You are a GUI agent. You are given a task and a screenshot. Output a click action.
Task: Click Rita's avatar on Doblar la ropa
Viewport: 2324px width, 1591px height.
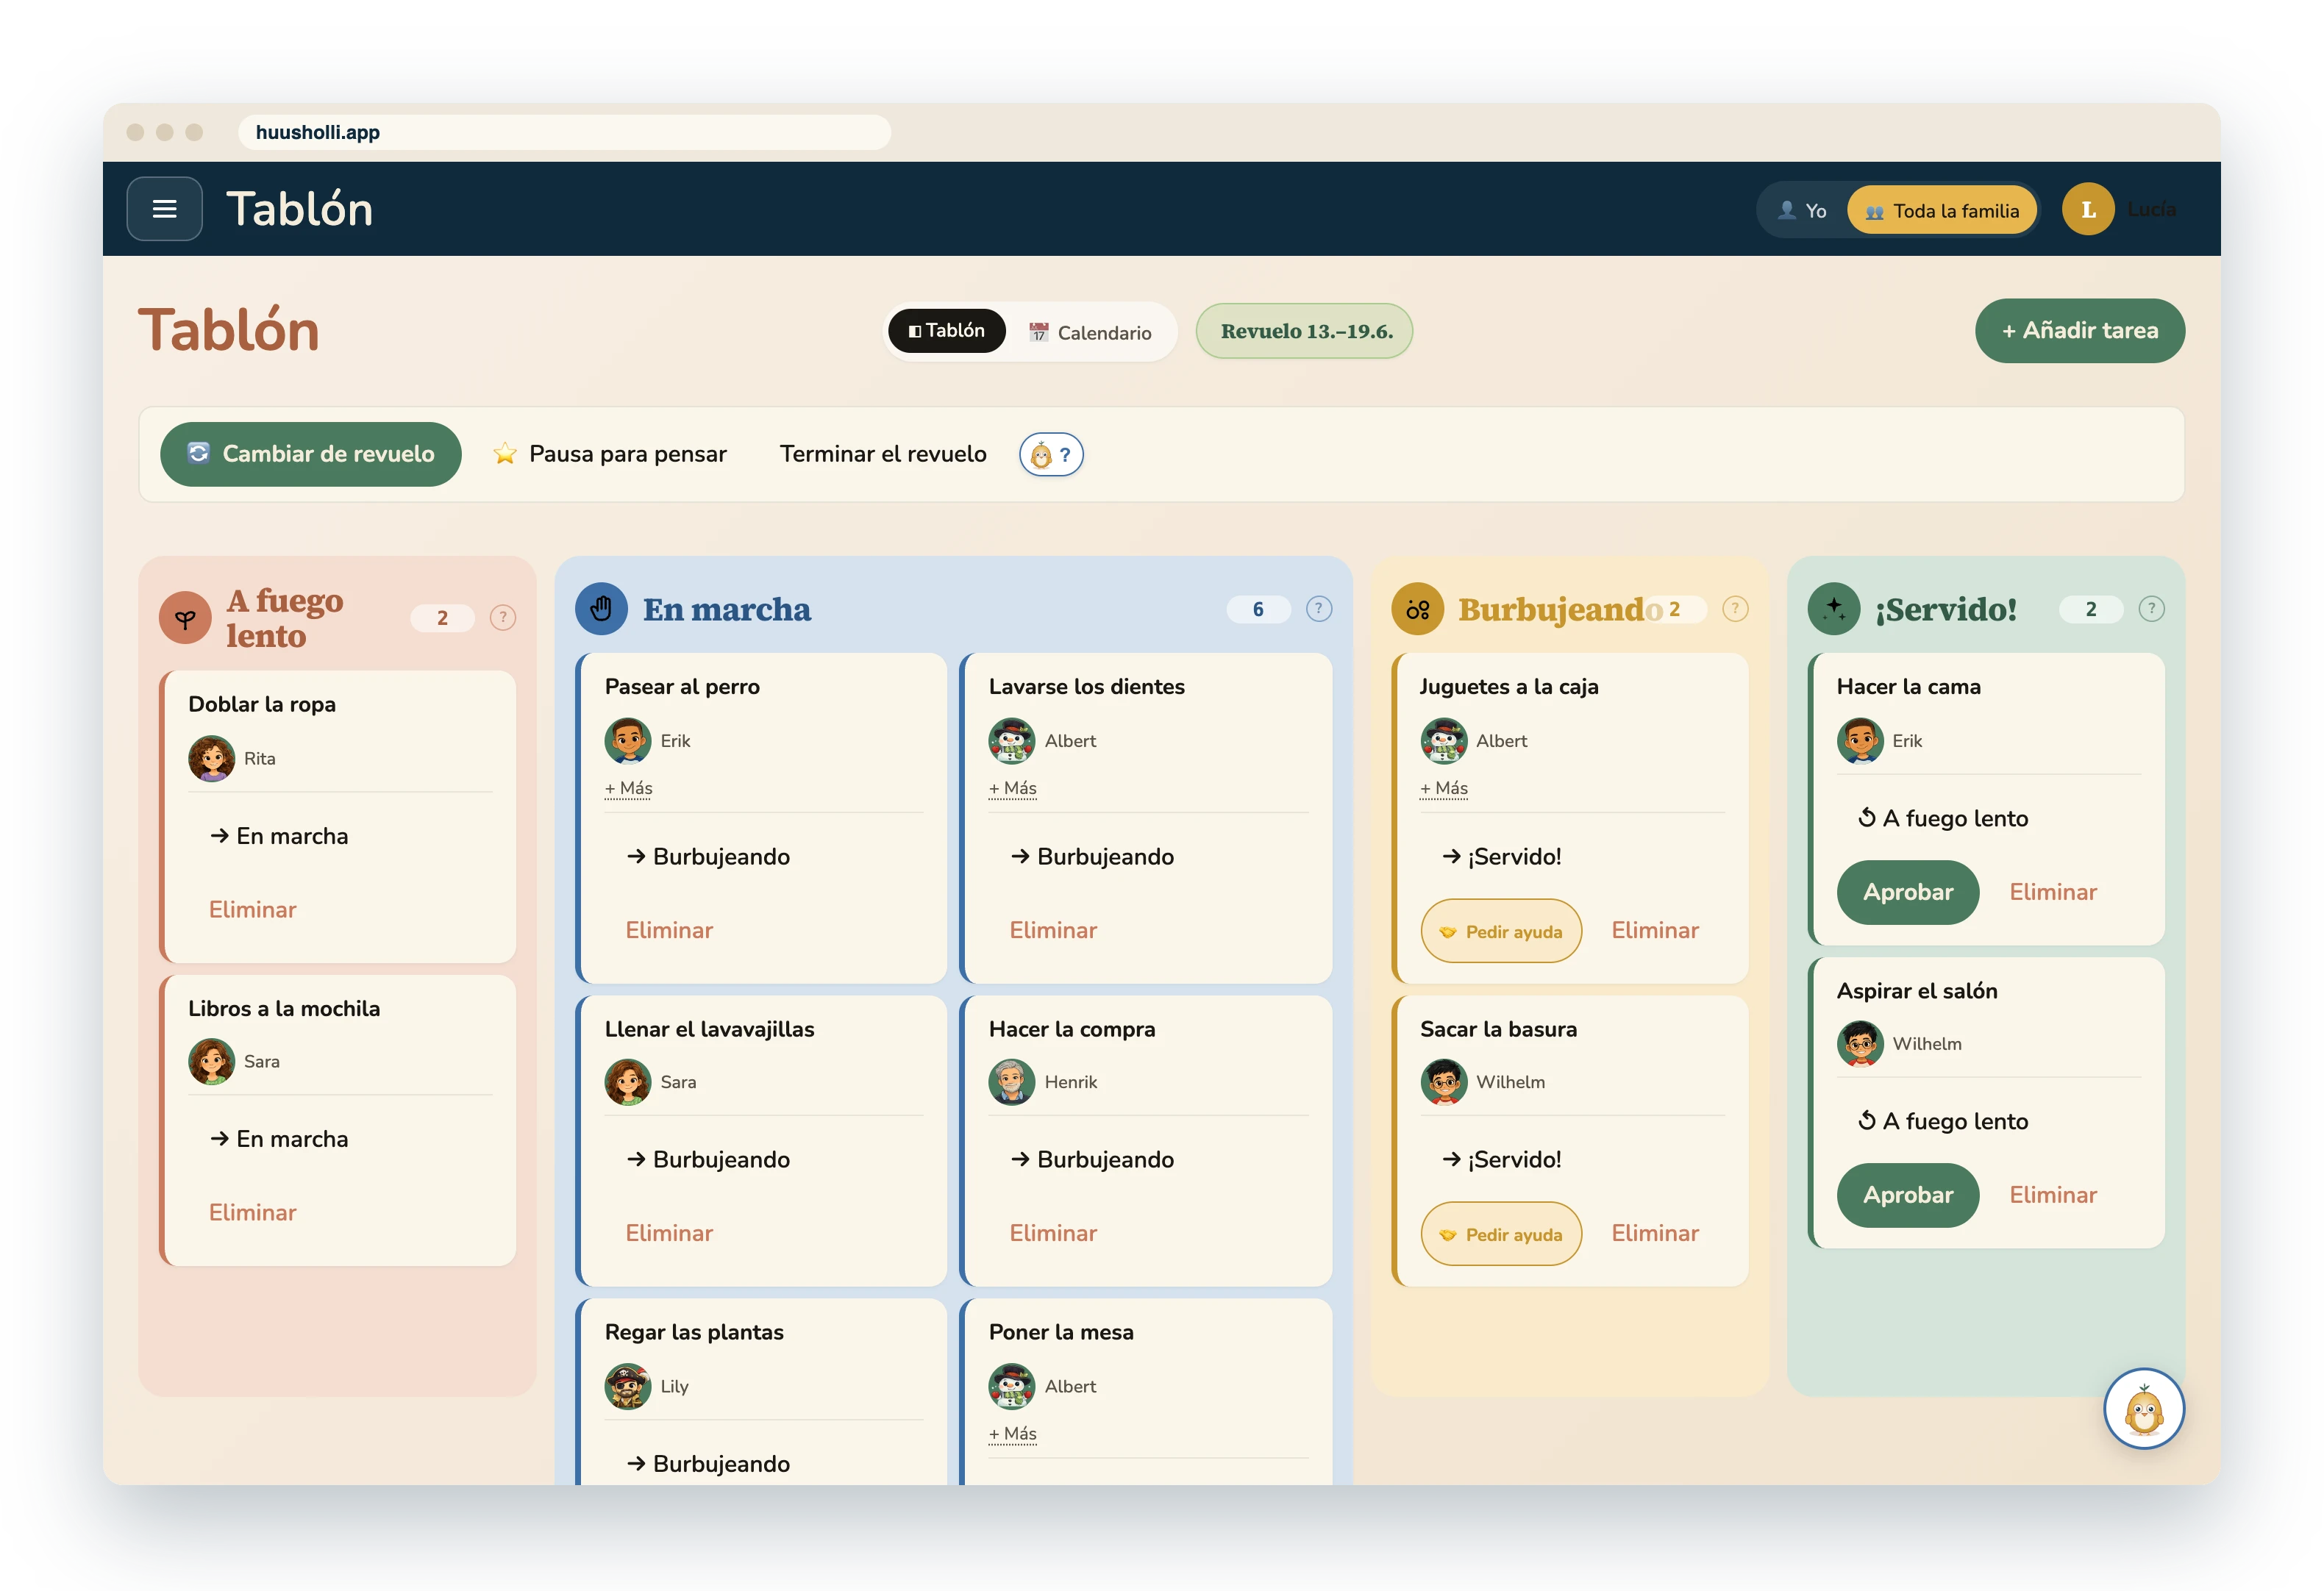(212, 758)
